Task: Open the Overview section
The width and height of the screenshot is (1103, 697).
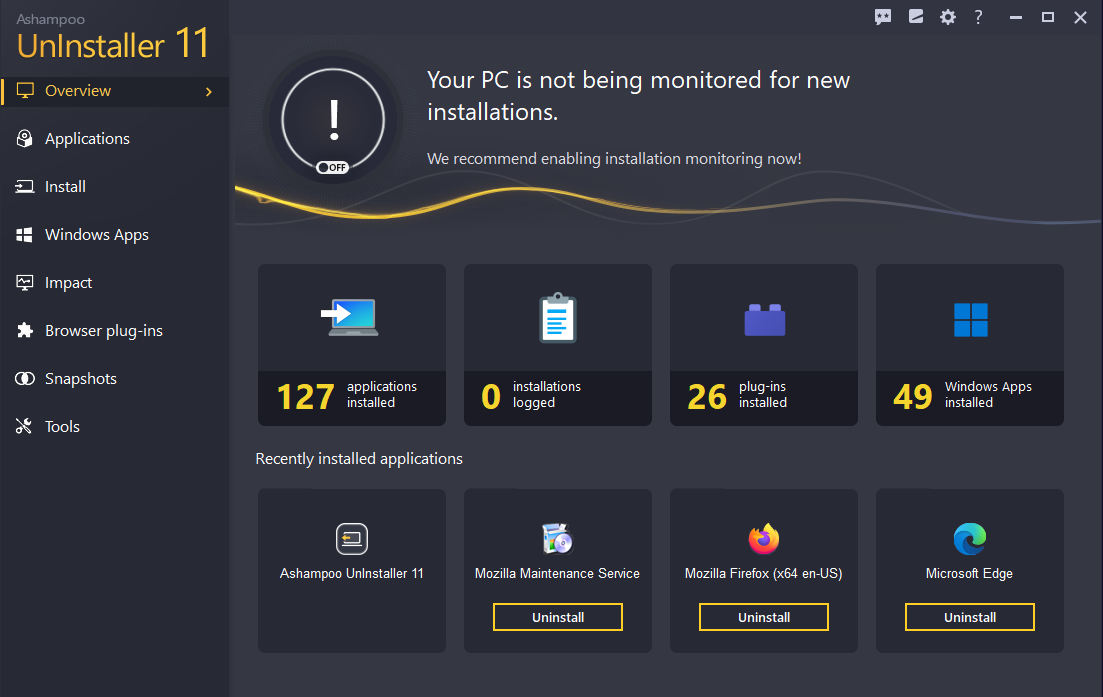Action: tap(115, 91)
